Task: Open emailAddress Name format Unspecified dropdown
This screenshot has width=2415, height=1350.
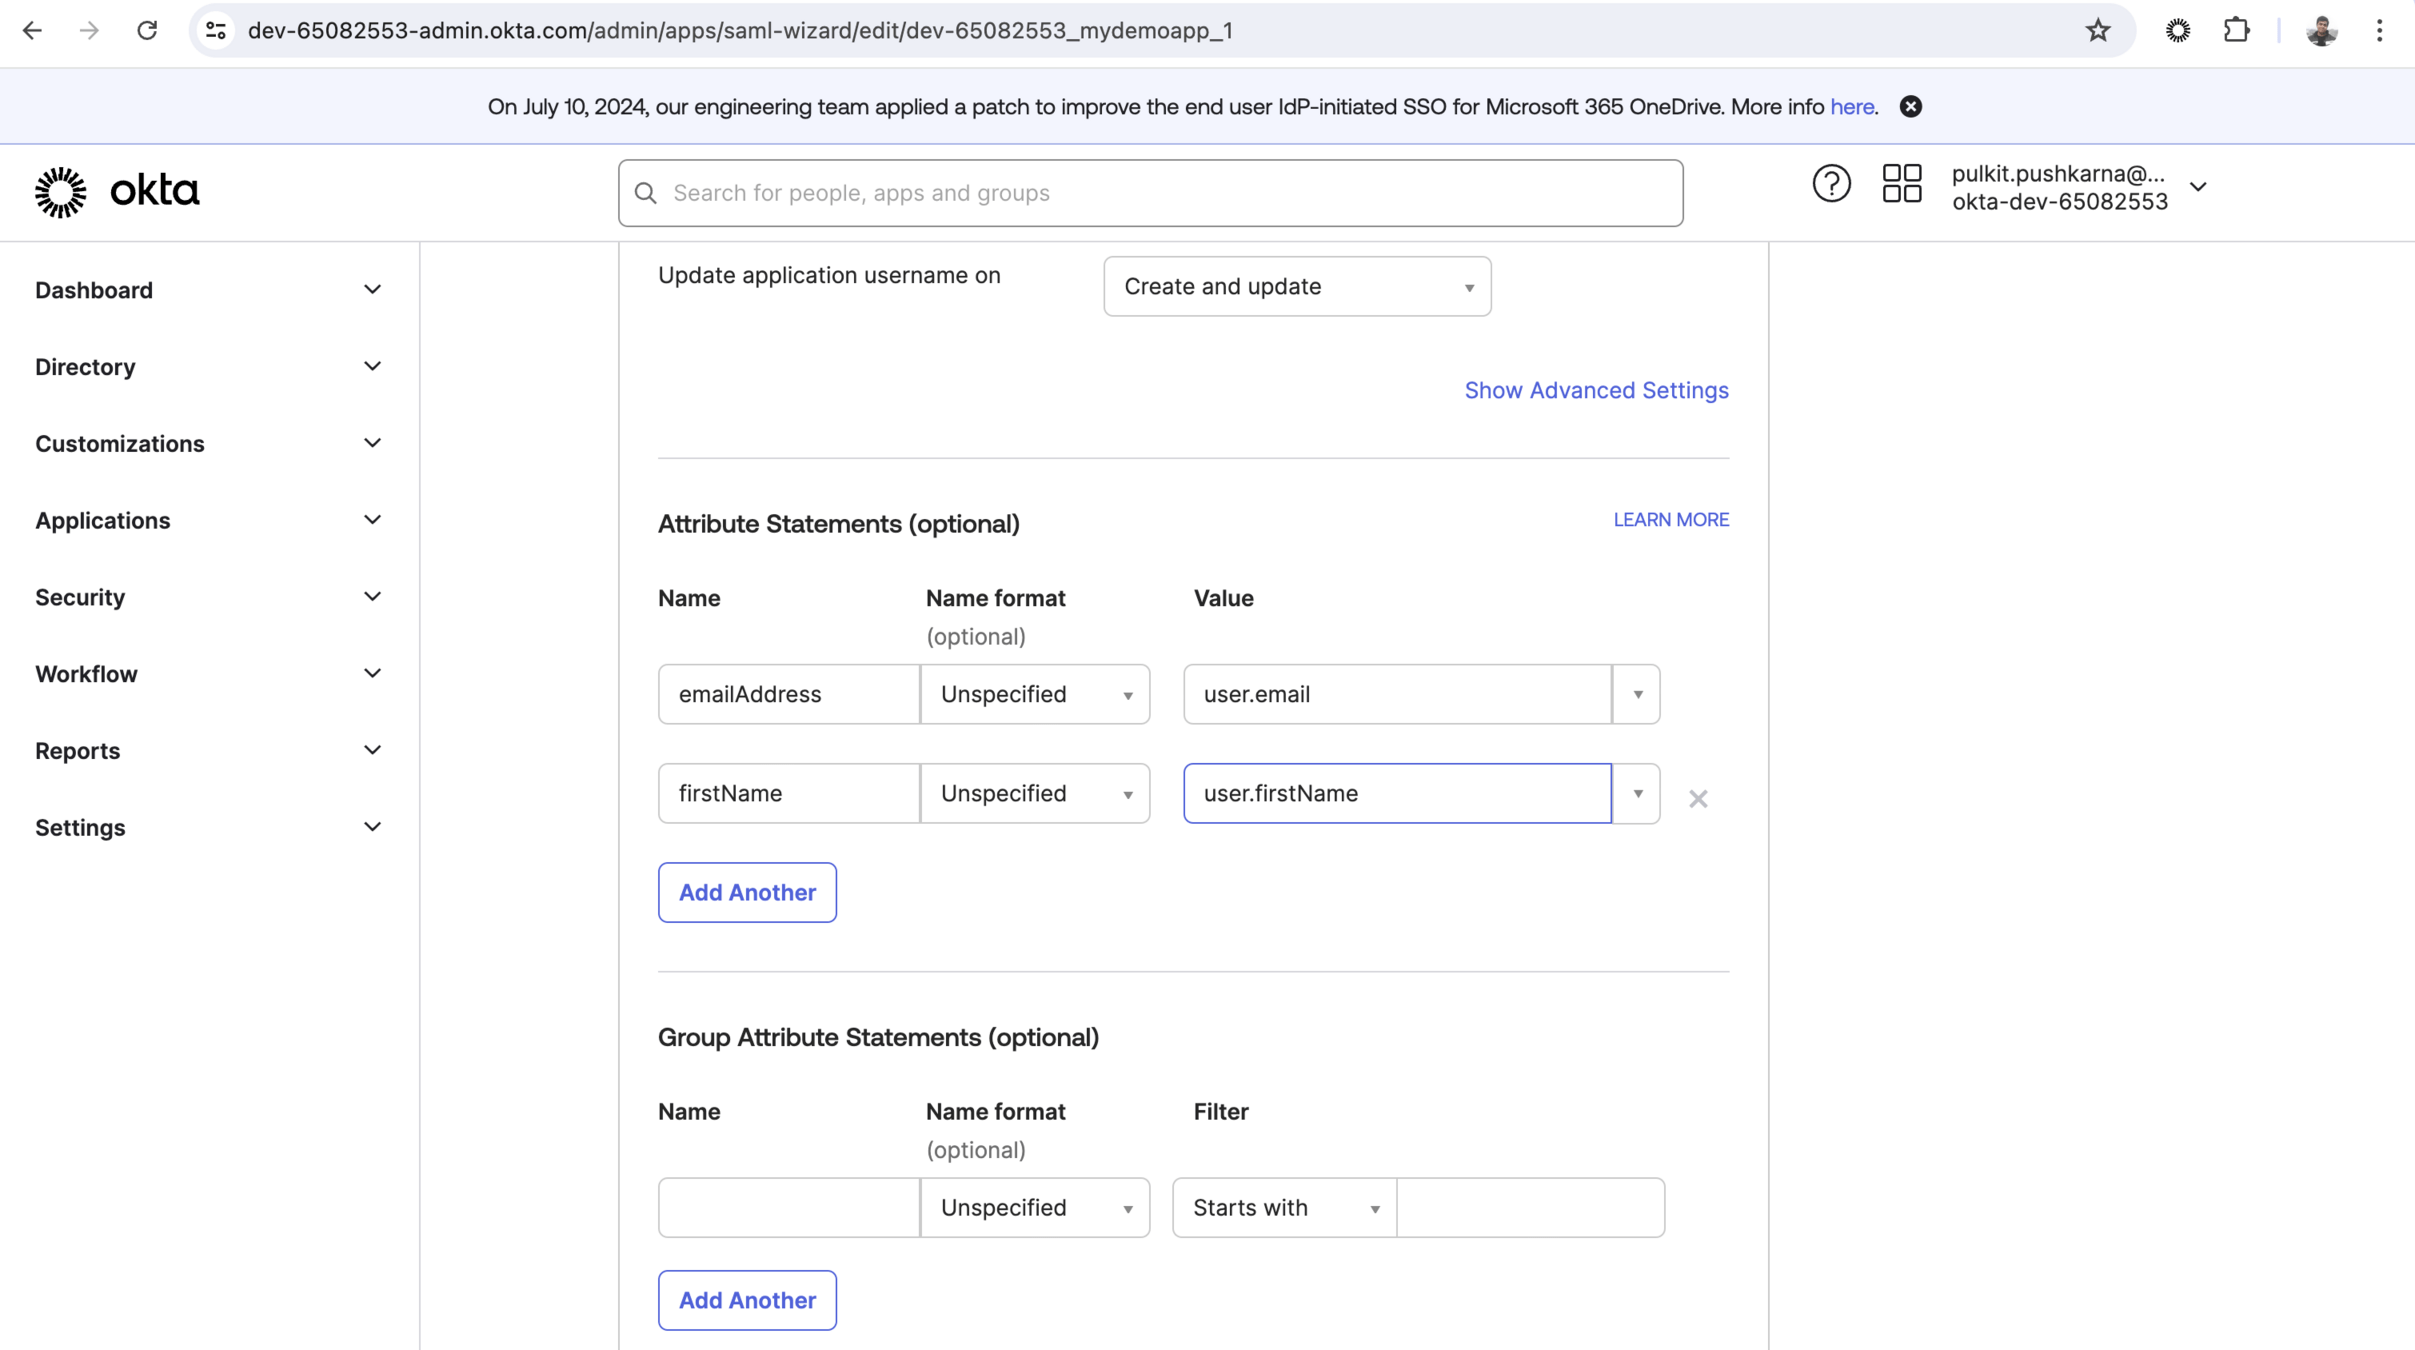Action: (x=1034, y=694)
